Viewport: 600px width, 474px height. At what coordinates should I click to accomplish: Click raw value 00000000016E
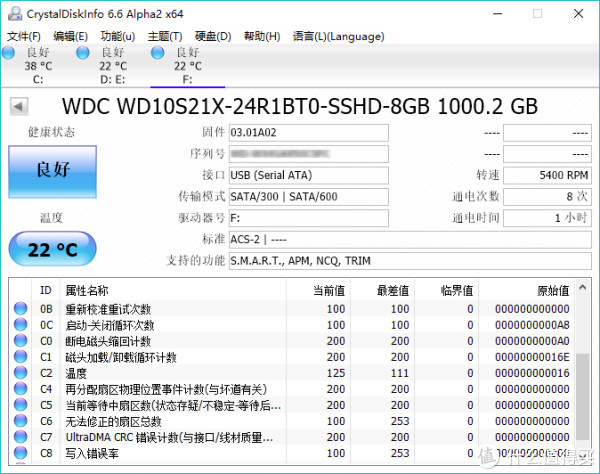tap(532, 357)
